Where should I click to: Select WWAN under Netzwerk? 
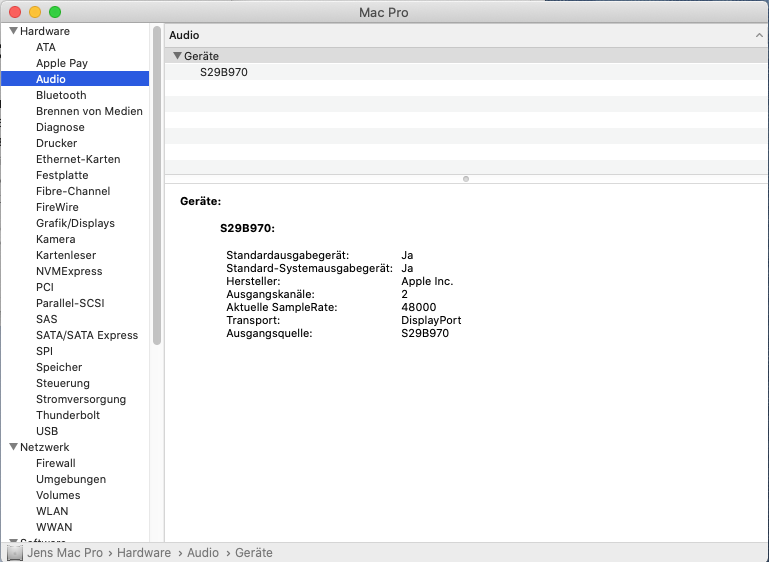(54, 527)
